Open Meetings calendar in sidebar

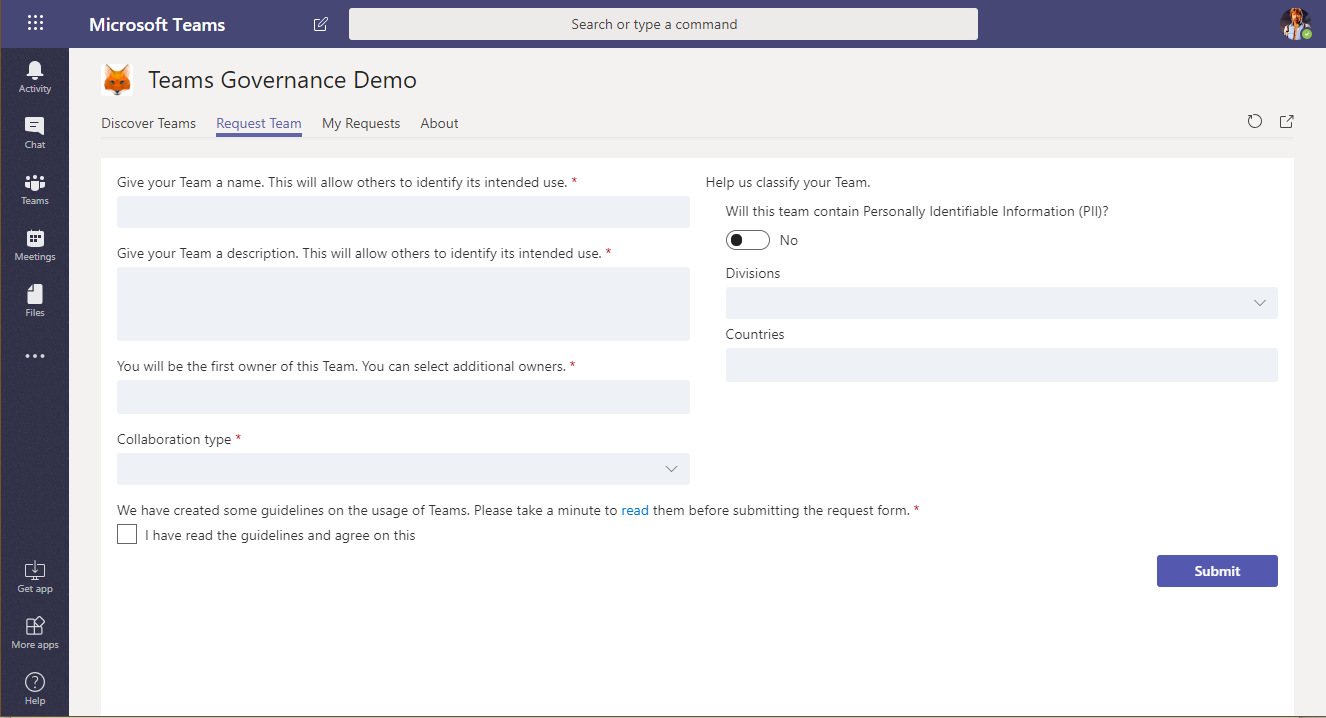pos(35,245)
